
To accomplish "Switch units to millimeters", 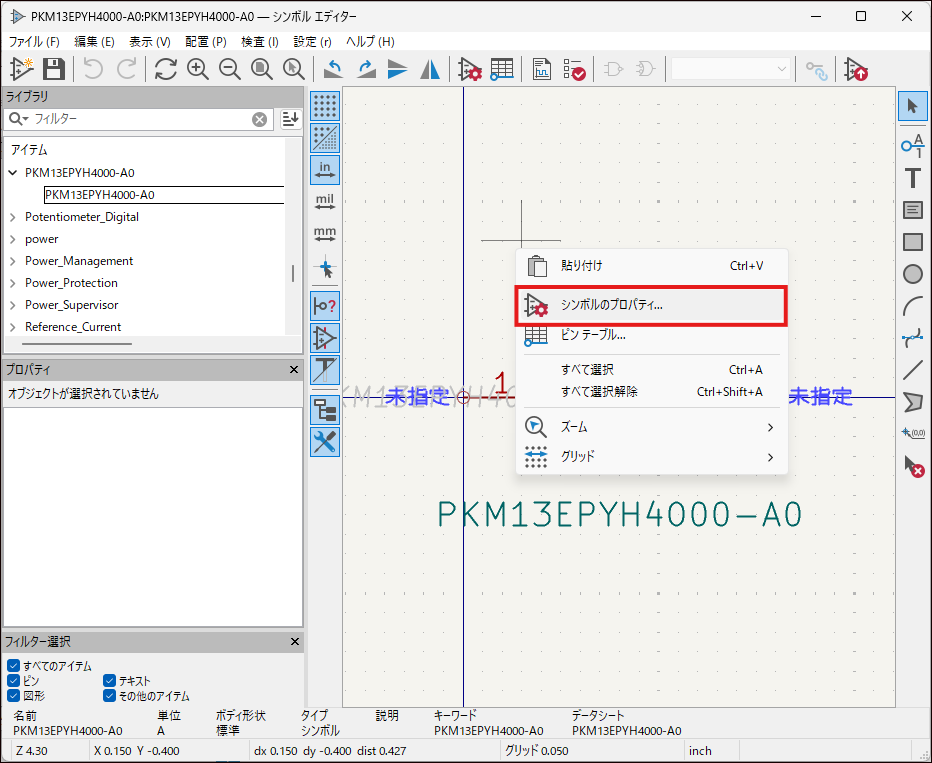I will [325, 234].
